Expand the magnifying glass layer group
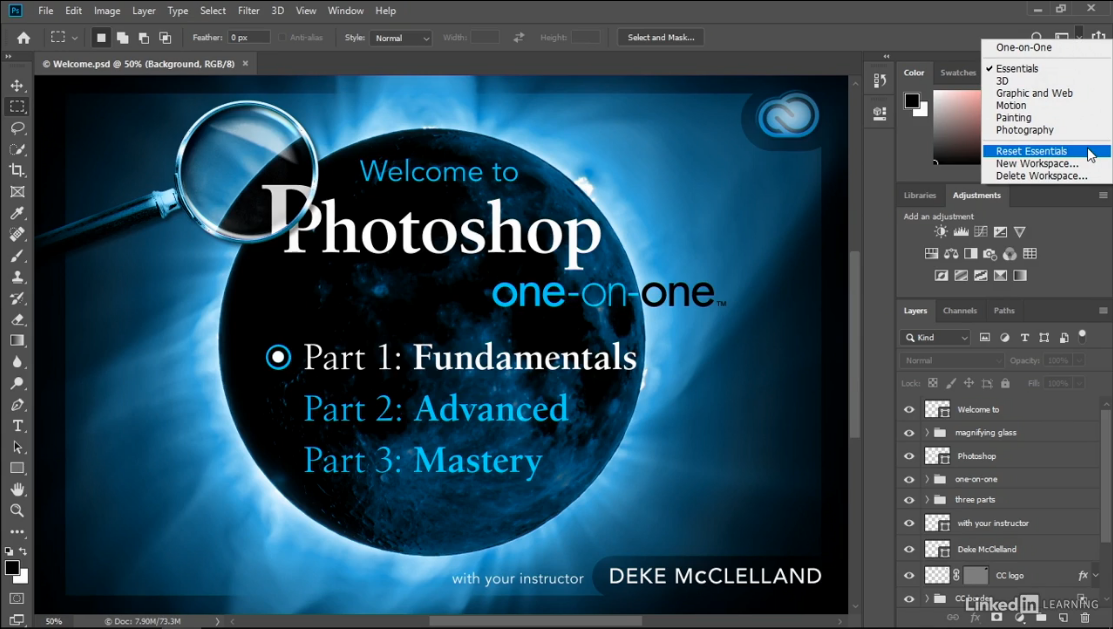 pos(927,432)
